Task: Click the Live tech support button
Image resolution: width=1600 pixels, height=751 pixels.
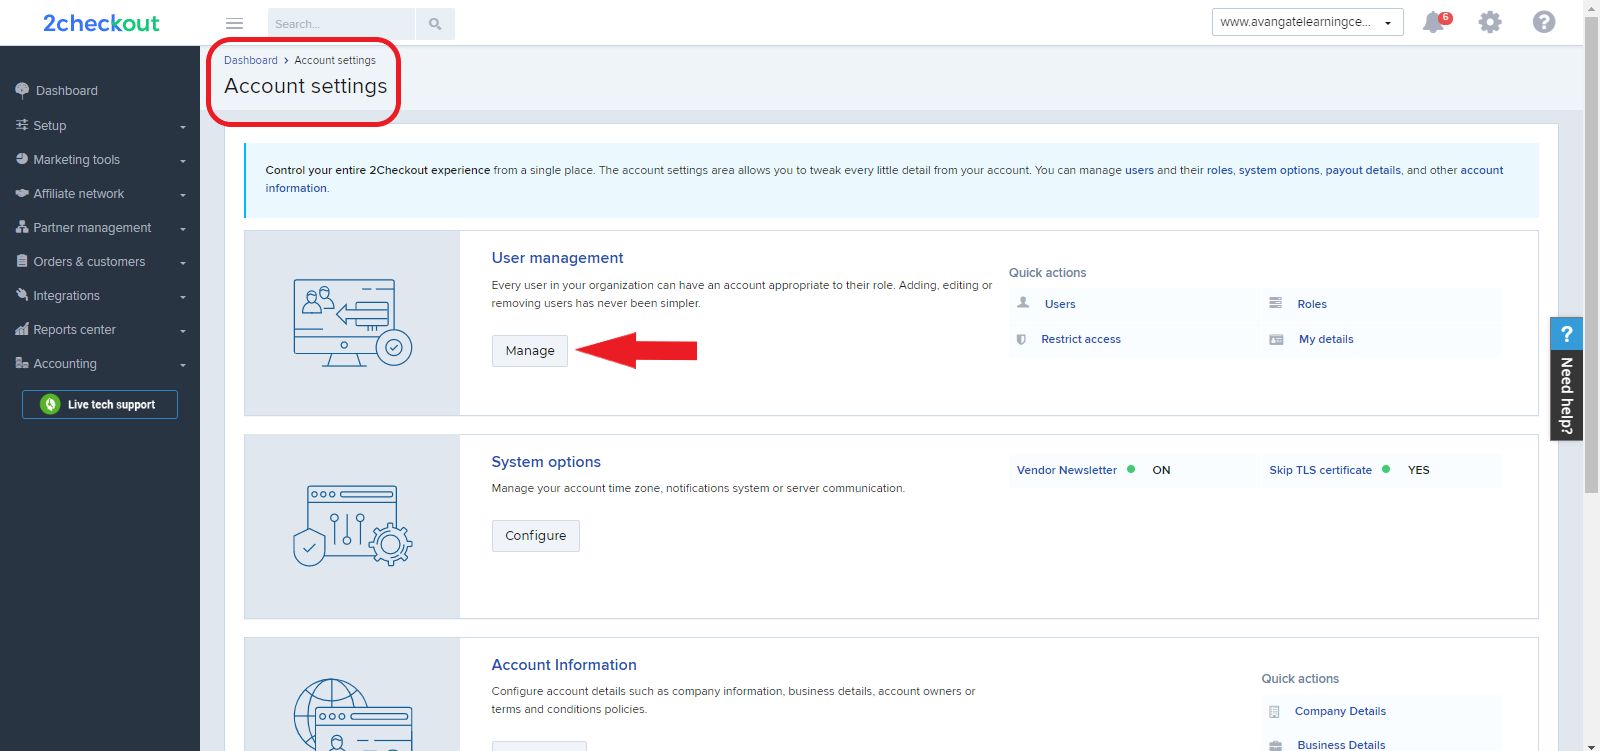Action: coord(100,404)
